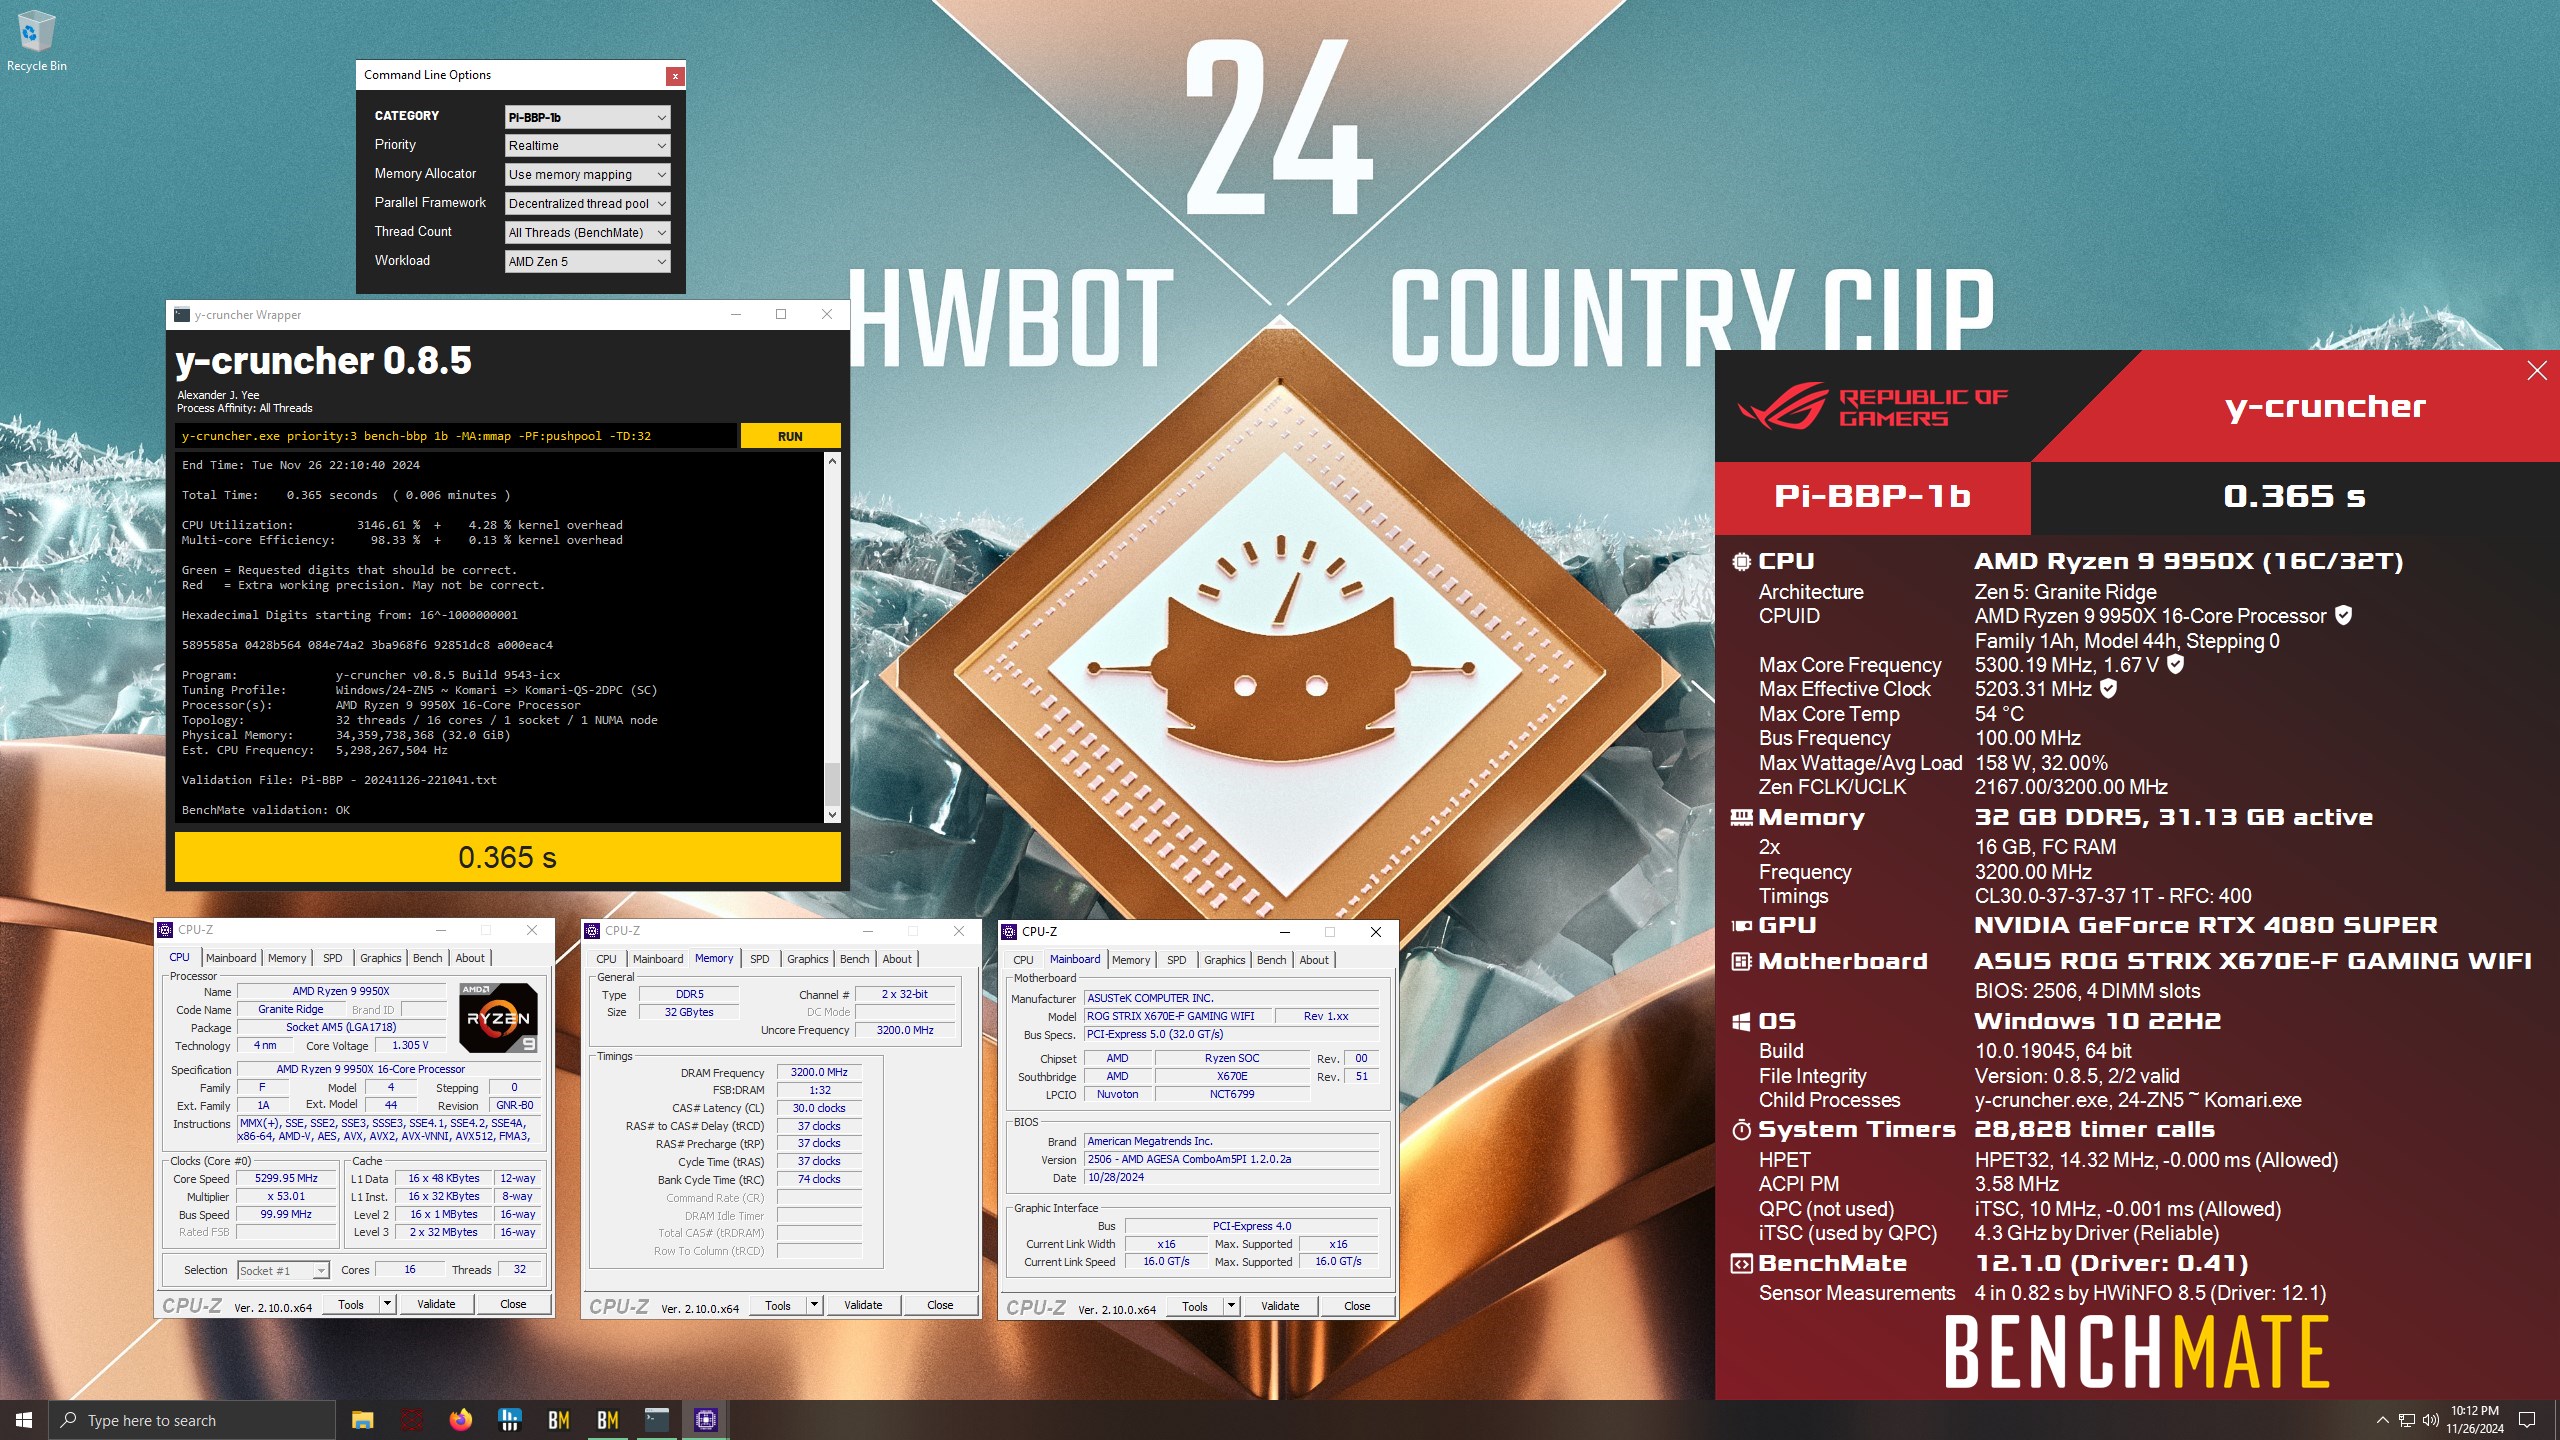Image resolution: width=2560 pixels, height=1440 pixels.
Task: Launch File Explorer from the taskbar
Action: point(362,1420)
